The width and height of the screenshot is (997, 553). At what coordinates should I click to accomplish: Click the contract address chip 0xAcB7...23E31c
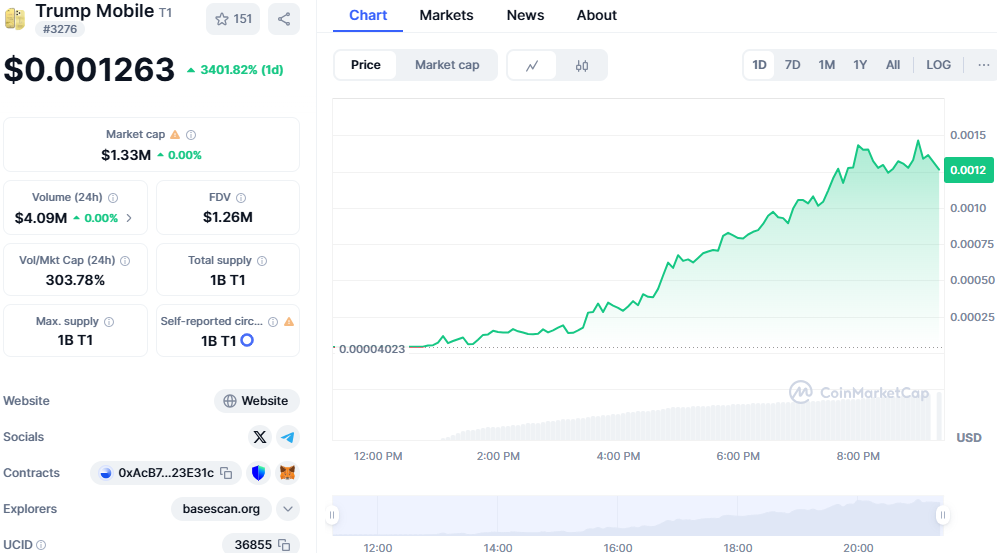coord(166,473)
